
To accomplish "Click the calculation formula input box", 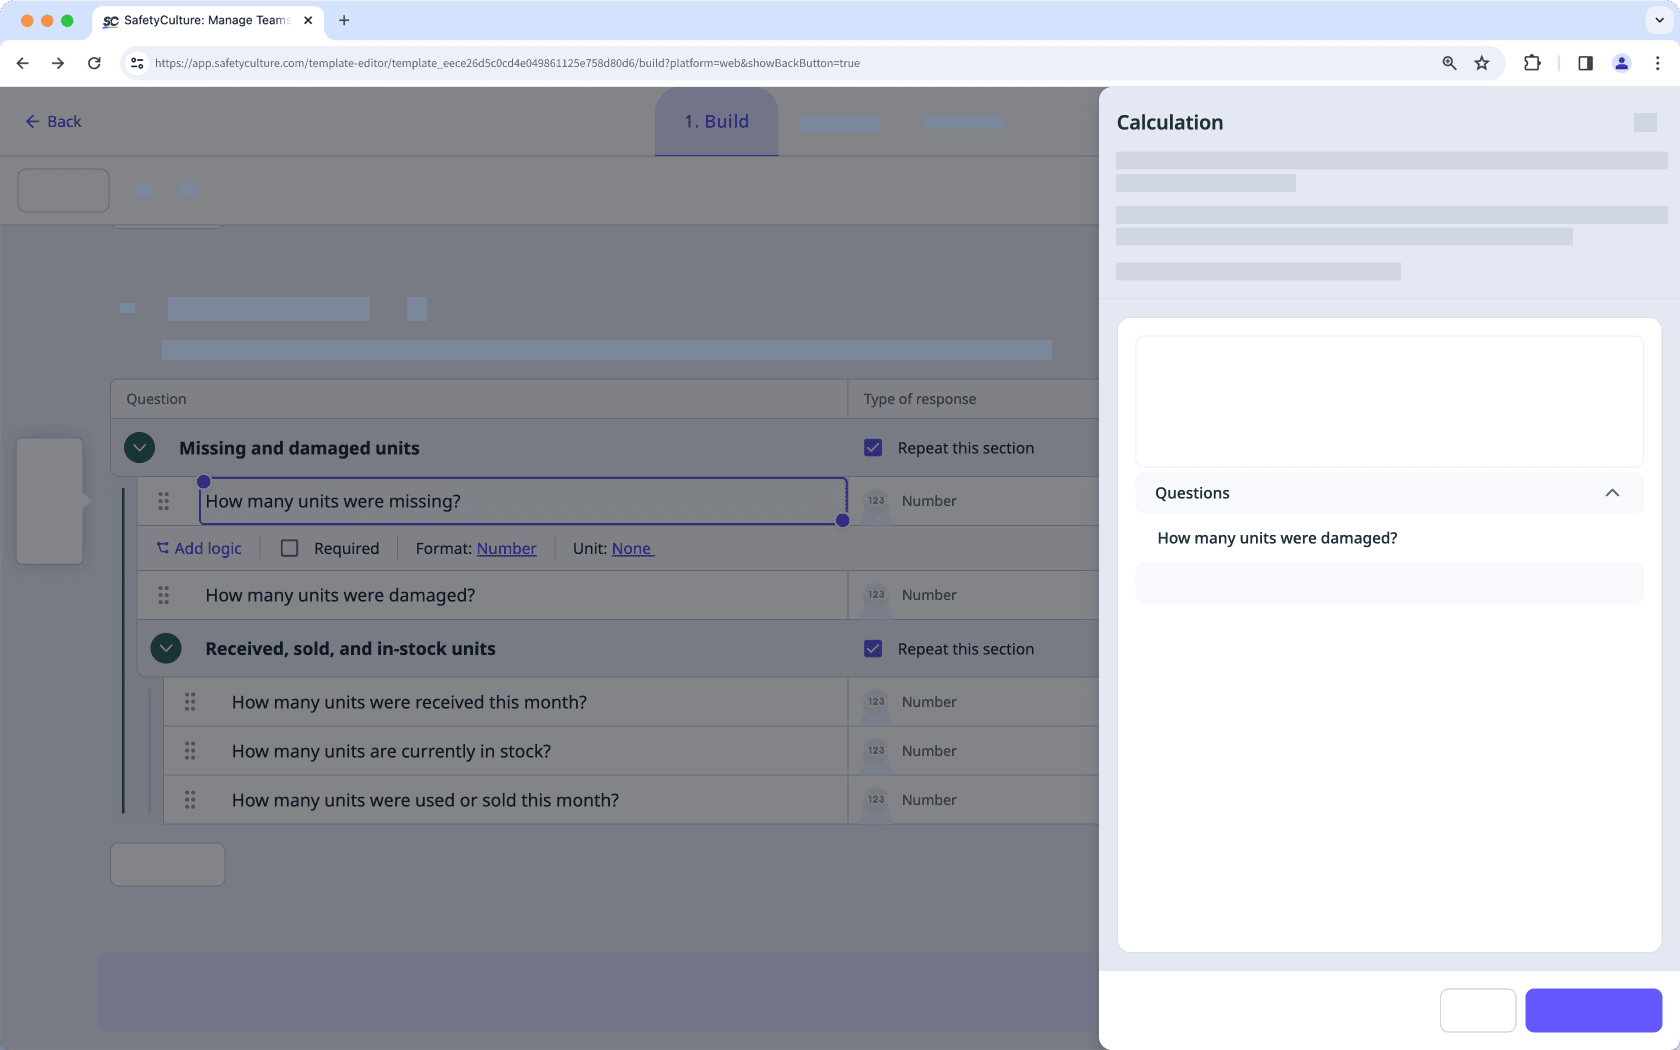I will 1388,401.
